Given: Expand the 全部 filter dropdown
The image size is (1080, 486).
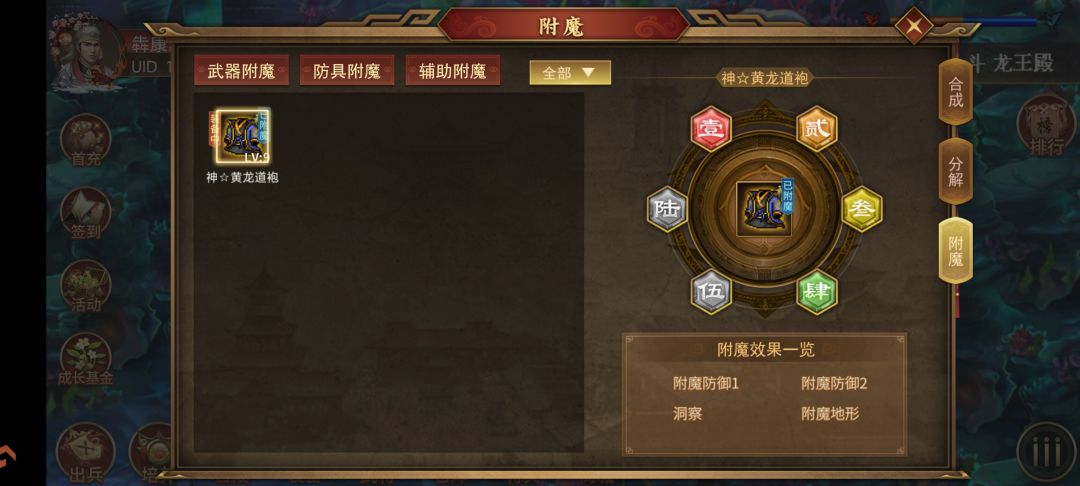Looking at the screenshot, I should [570, 72].
